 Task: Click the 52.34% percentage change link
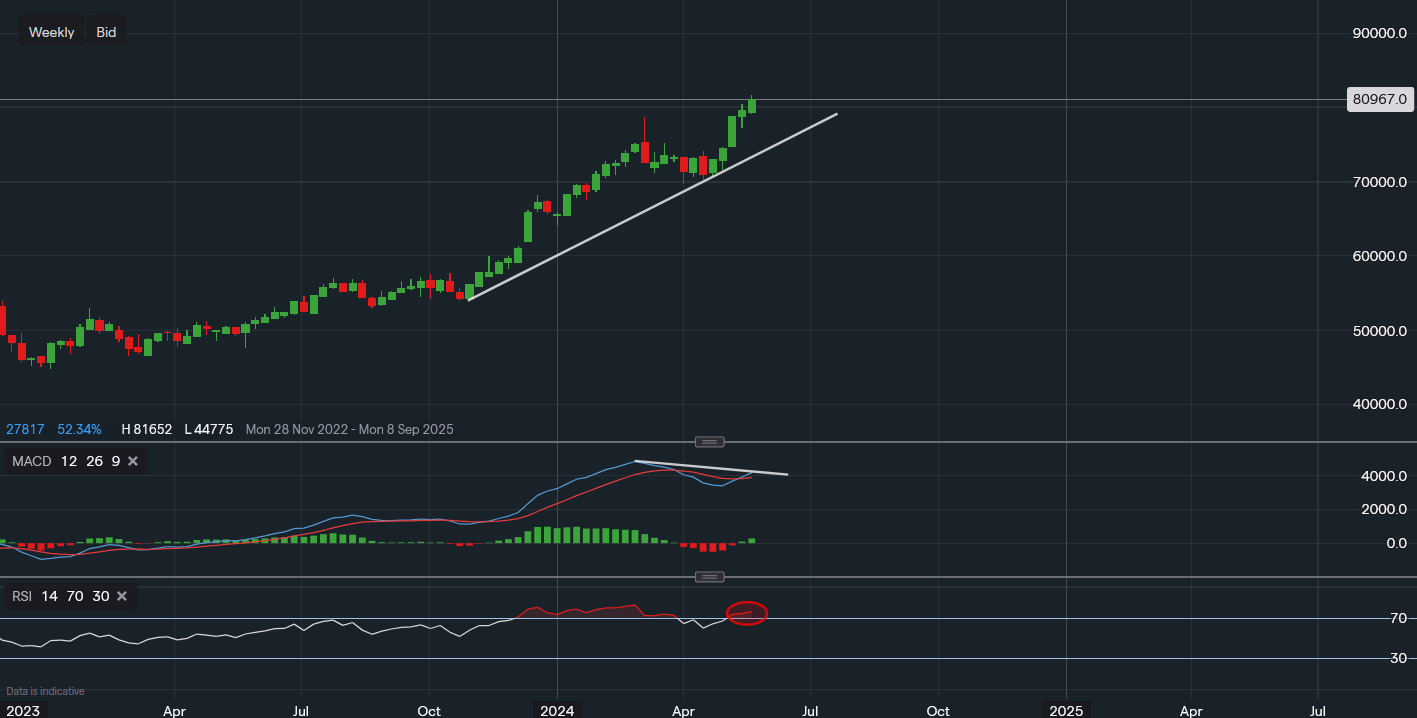point(79,429)
